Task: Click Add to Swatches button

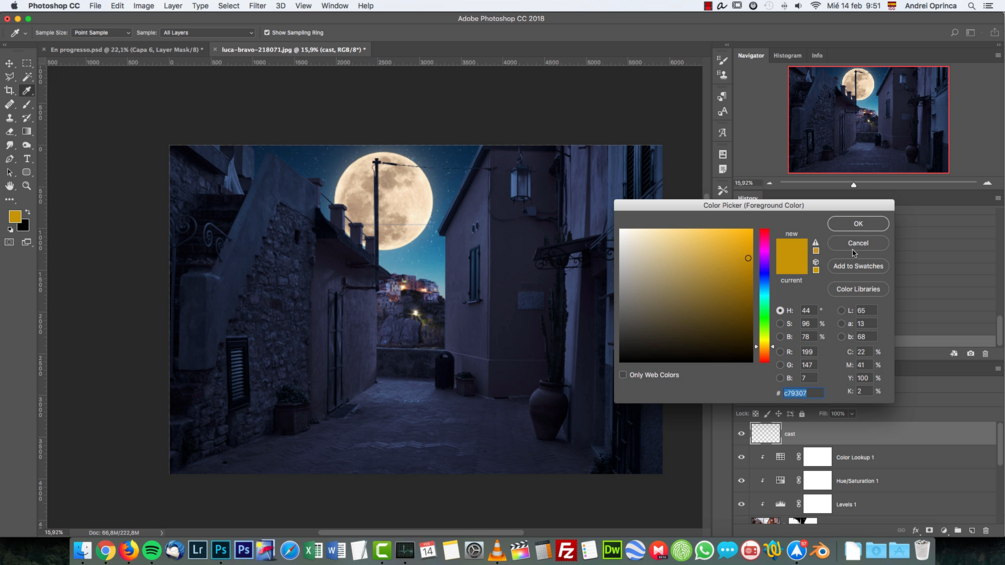Action: (x=858, y=266)
